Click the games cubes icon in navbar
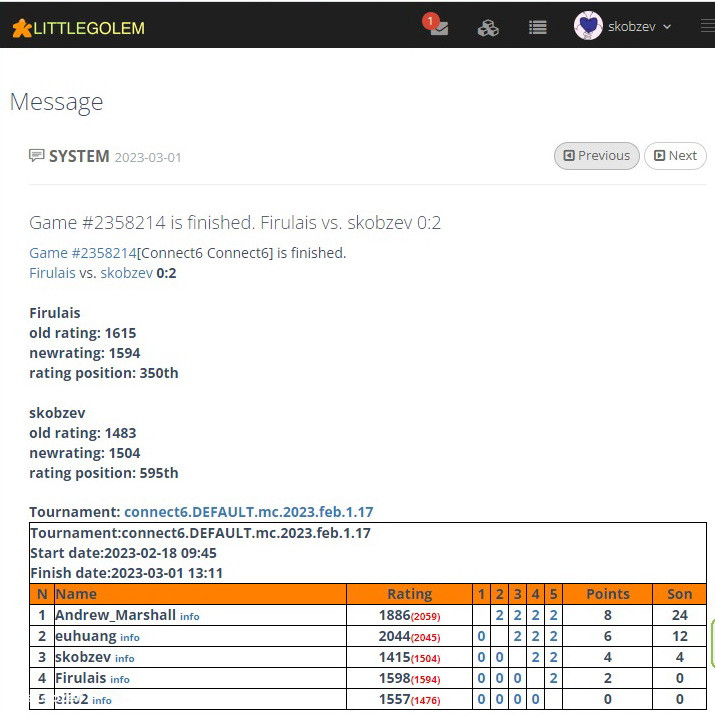 (x=488, y=28)
